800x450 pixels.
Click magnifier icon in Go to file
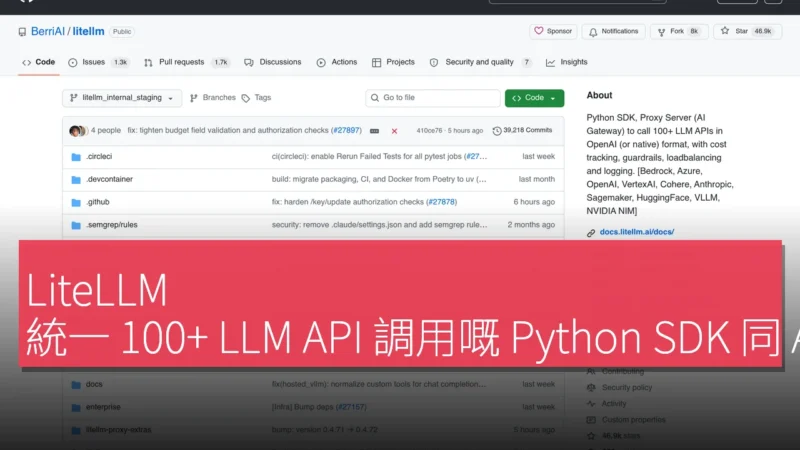coord(375,98)
